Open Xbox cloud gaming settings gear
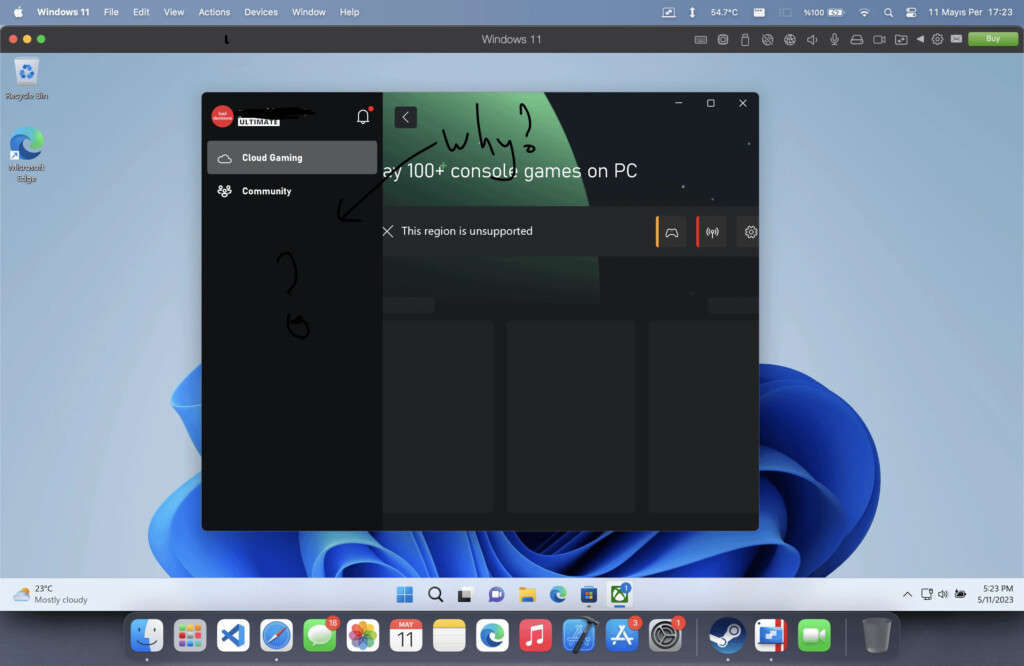Image resolution: width=1024 pixels, height=666 pixels. 750,232
